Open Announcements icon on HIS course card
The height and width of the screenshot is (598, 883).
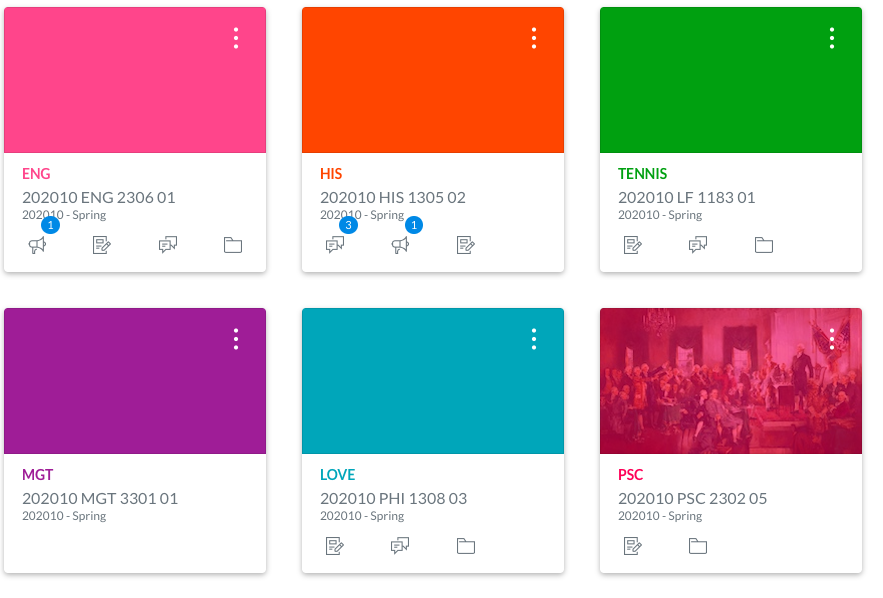(x=400, y=245)
